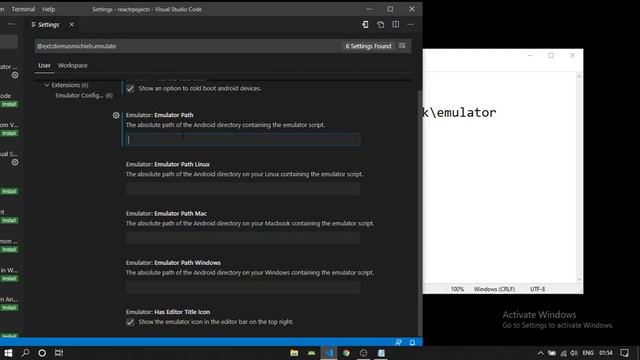Show hidden system tray icons

540,353
